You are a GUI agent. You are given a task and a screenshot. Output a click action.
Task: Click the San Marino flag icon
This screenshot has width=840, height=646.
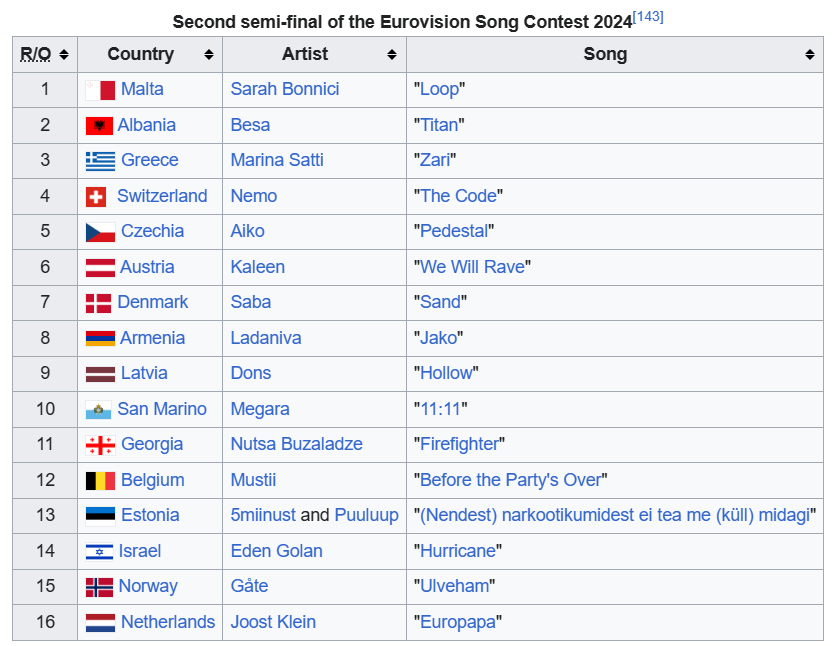99,410
